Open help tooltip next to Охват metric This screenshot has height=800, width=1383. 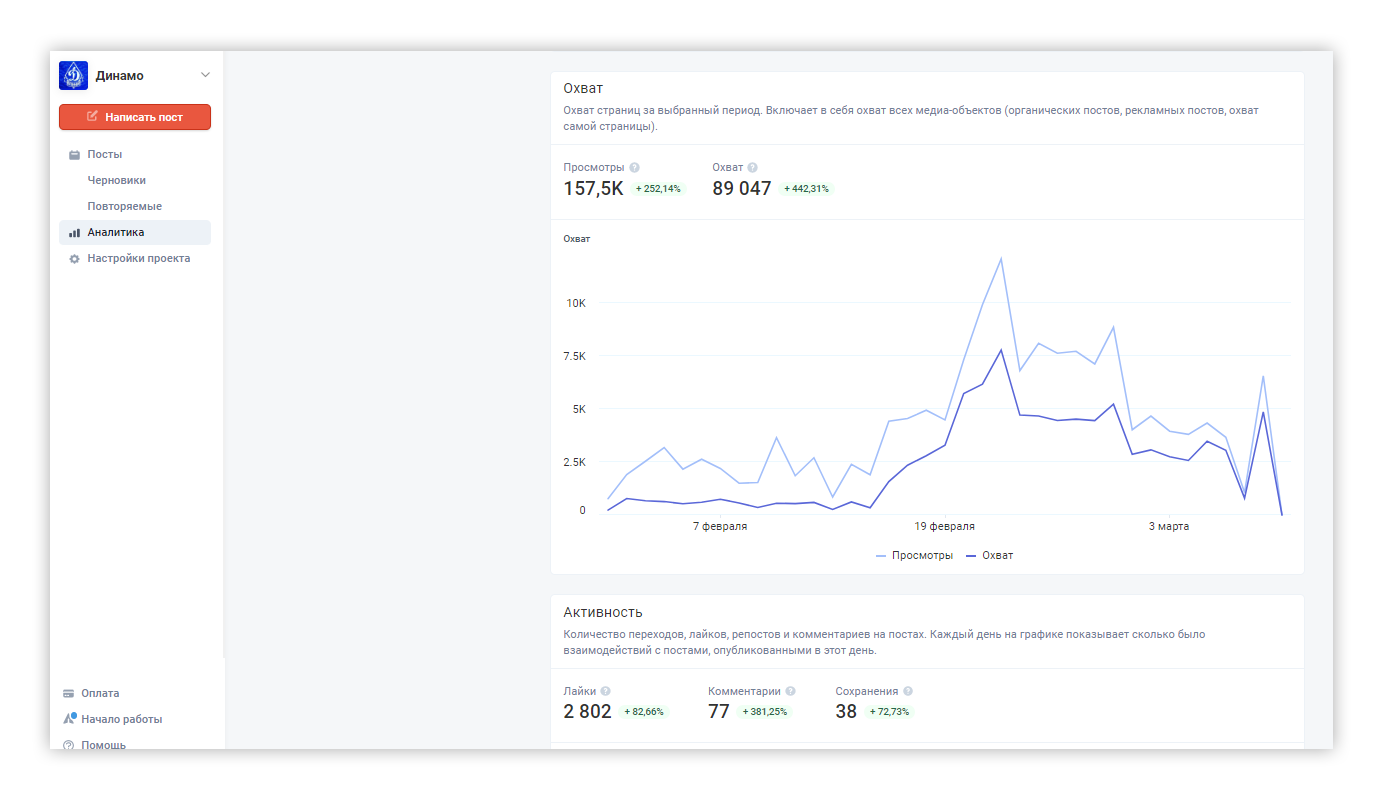pyautogui.click(x=753, y=168)
